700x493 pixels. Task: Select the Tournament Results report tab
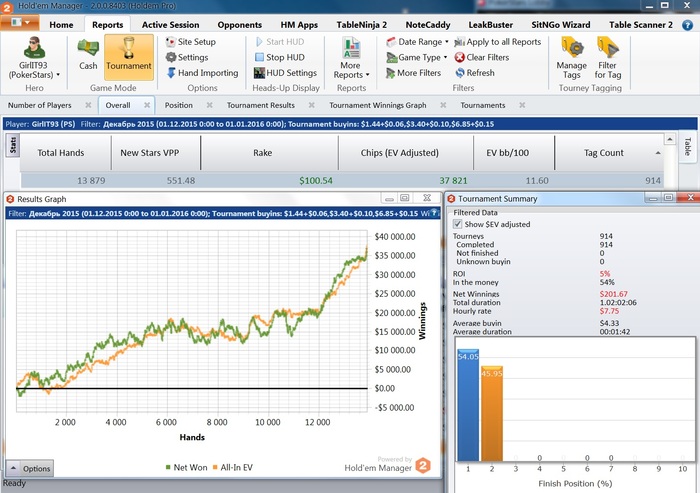pyautogui.click(x=261, y=105)
